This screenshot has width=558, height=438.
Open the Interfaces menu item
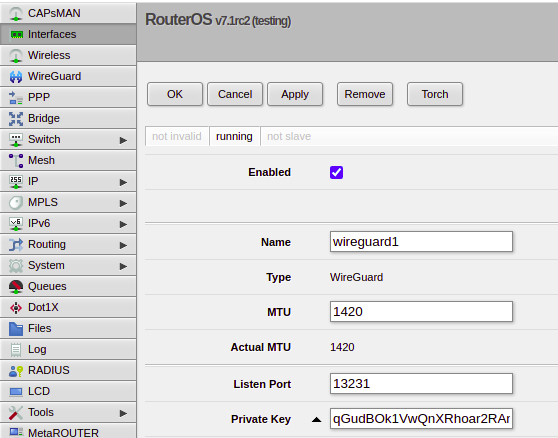click(68, 34)
